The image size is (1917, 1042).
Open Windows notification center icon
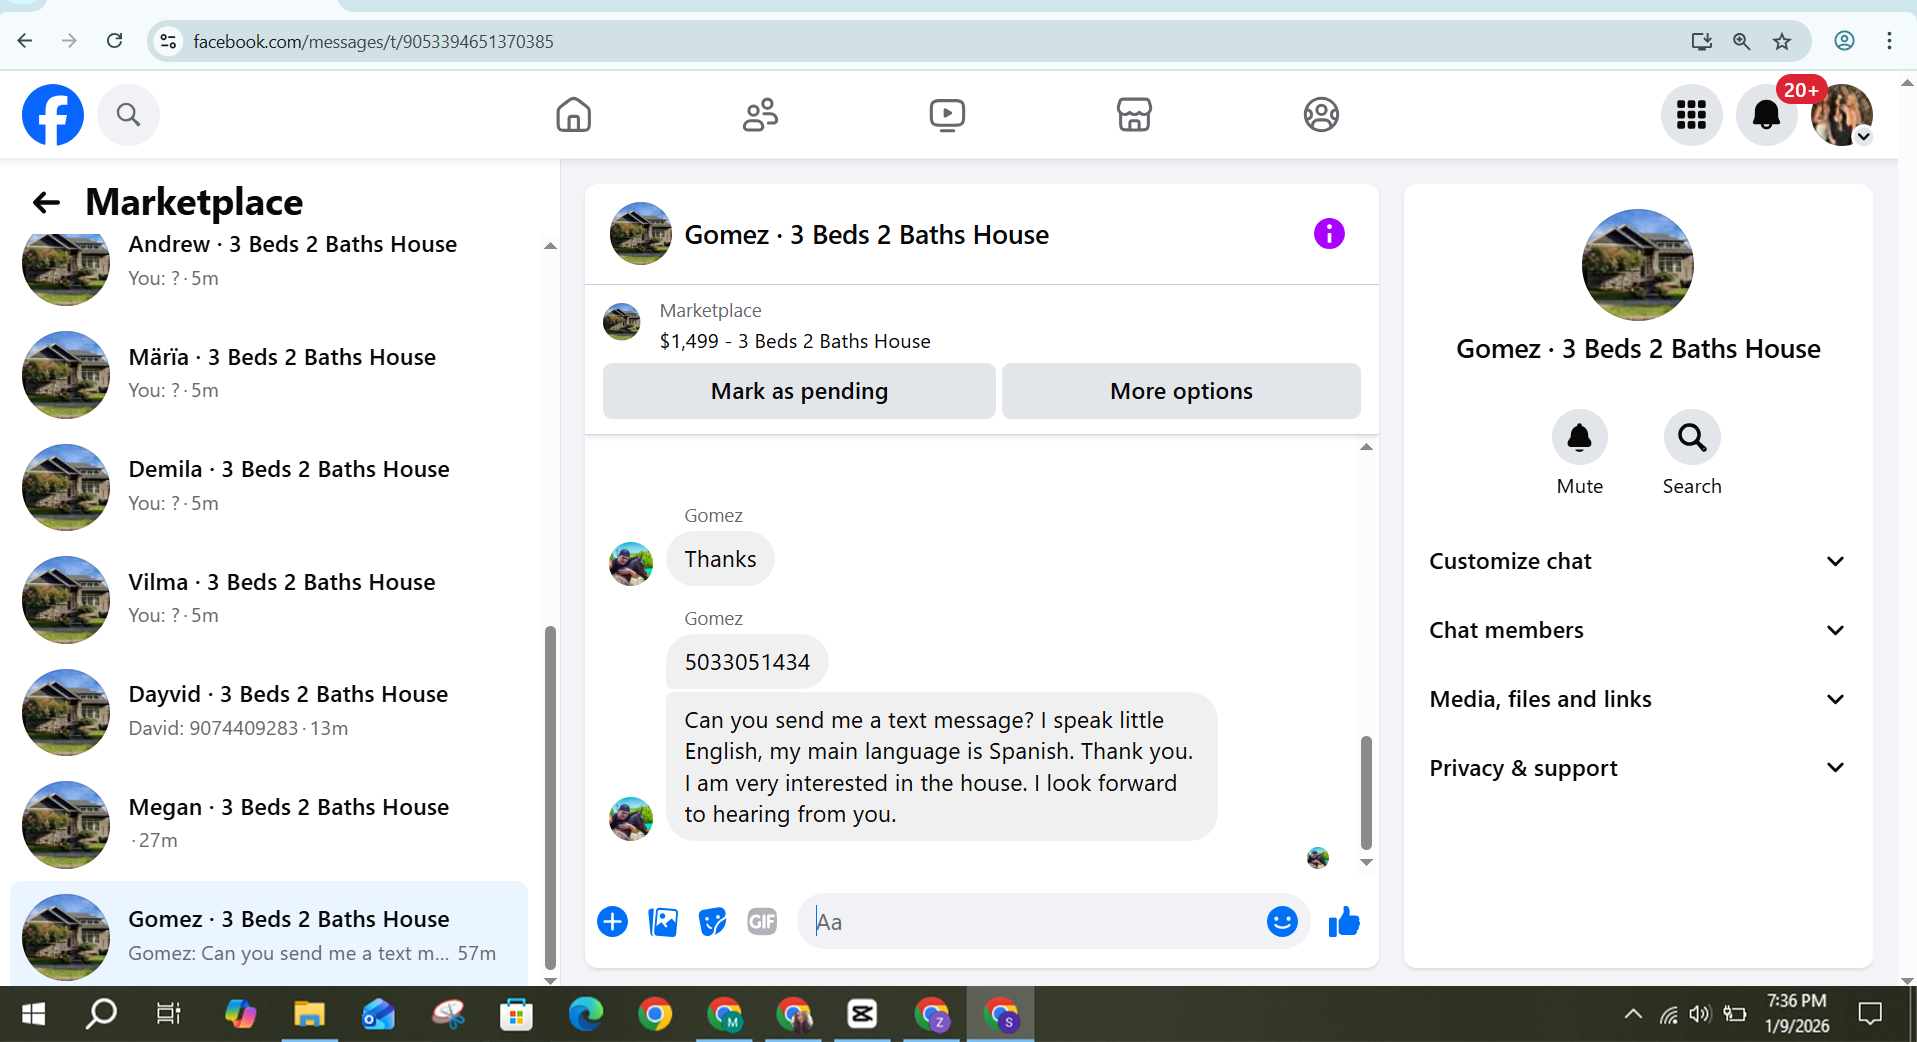click(x=1870, y=1014)
